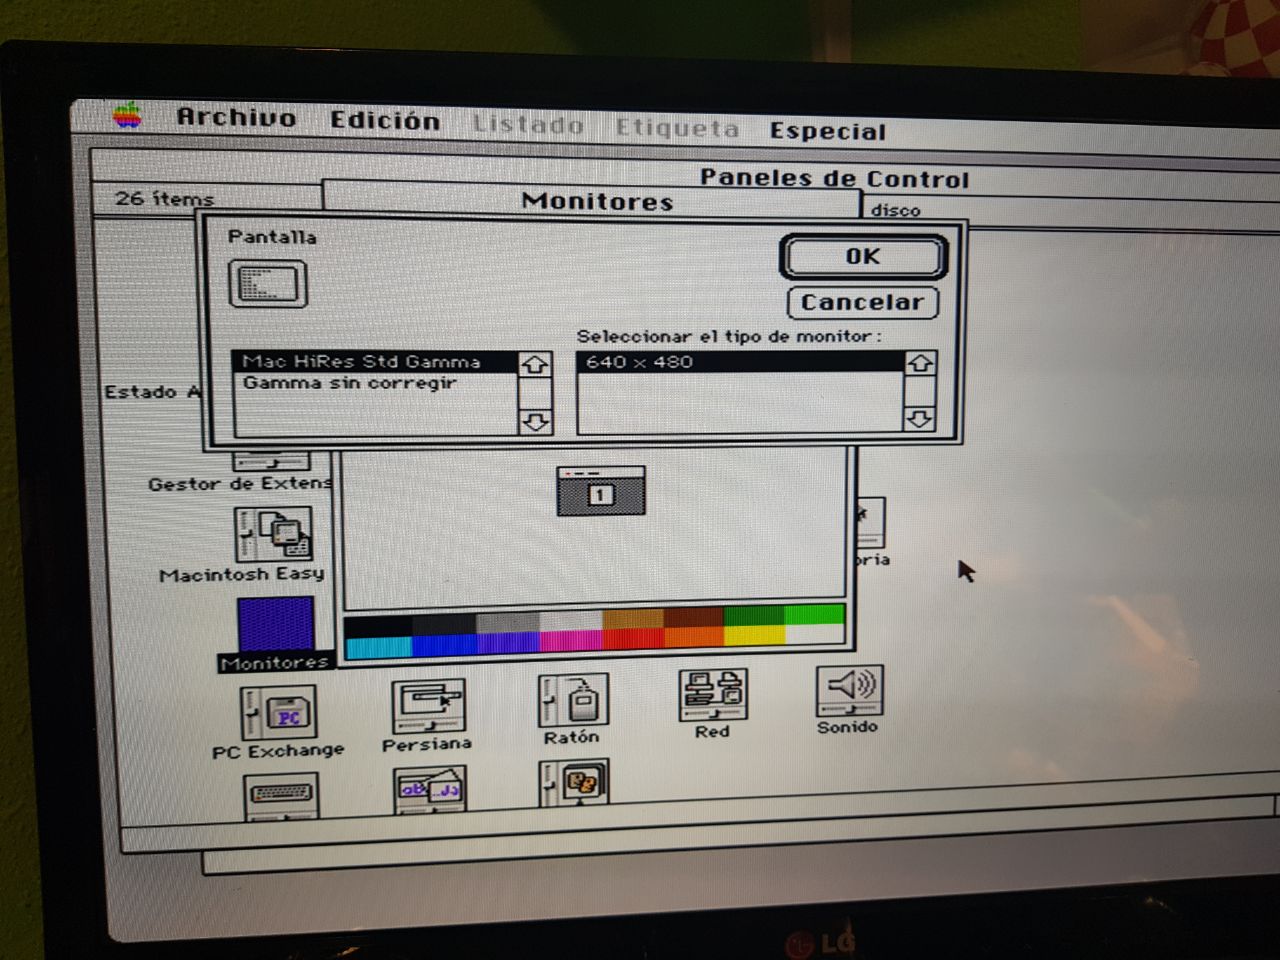
Task: Open the Persiana control panel icon
Action: point(427,708)
